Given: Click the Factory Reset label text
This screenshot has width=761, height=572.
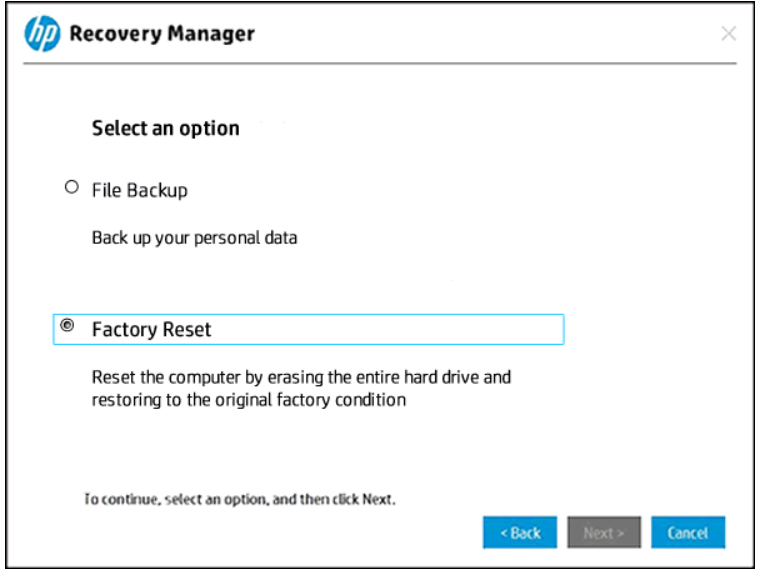Looking at the screenshot, I should (x=151, y=329).
